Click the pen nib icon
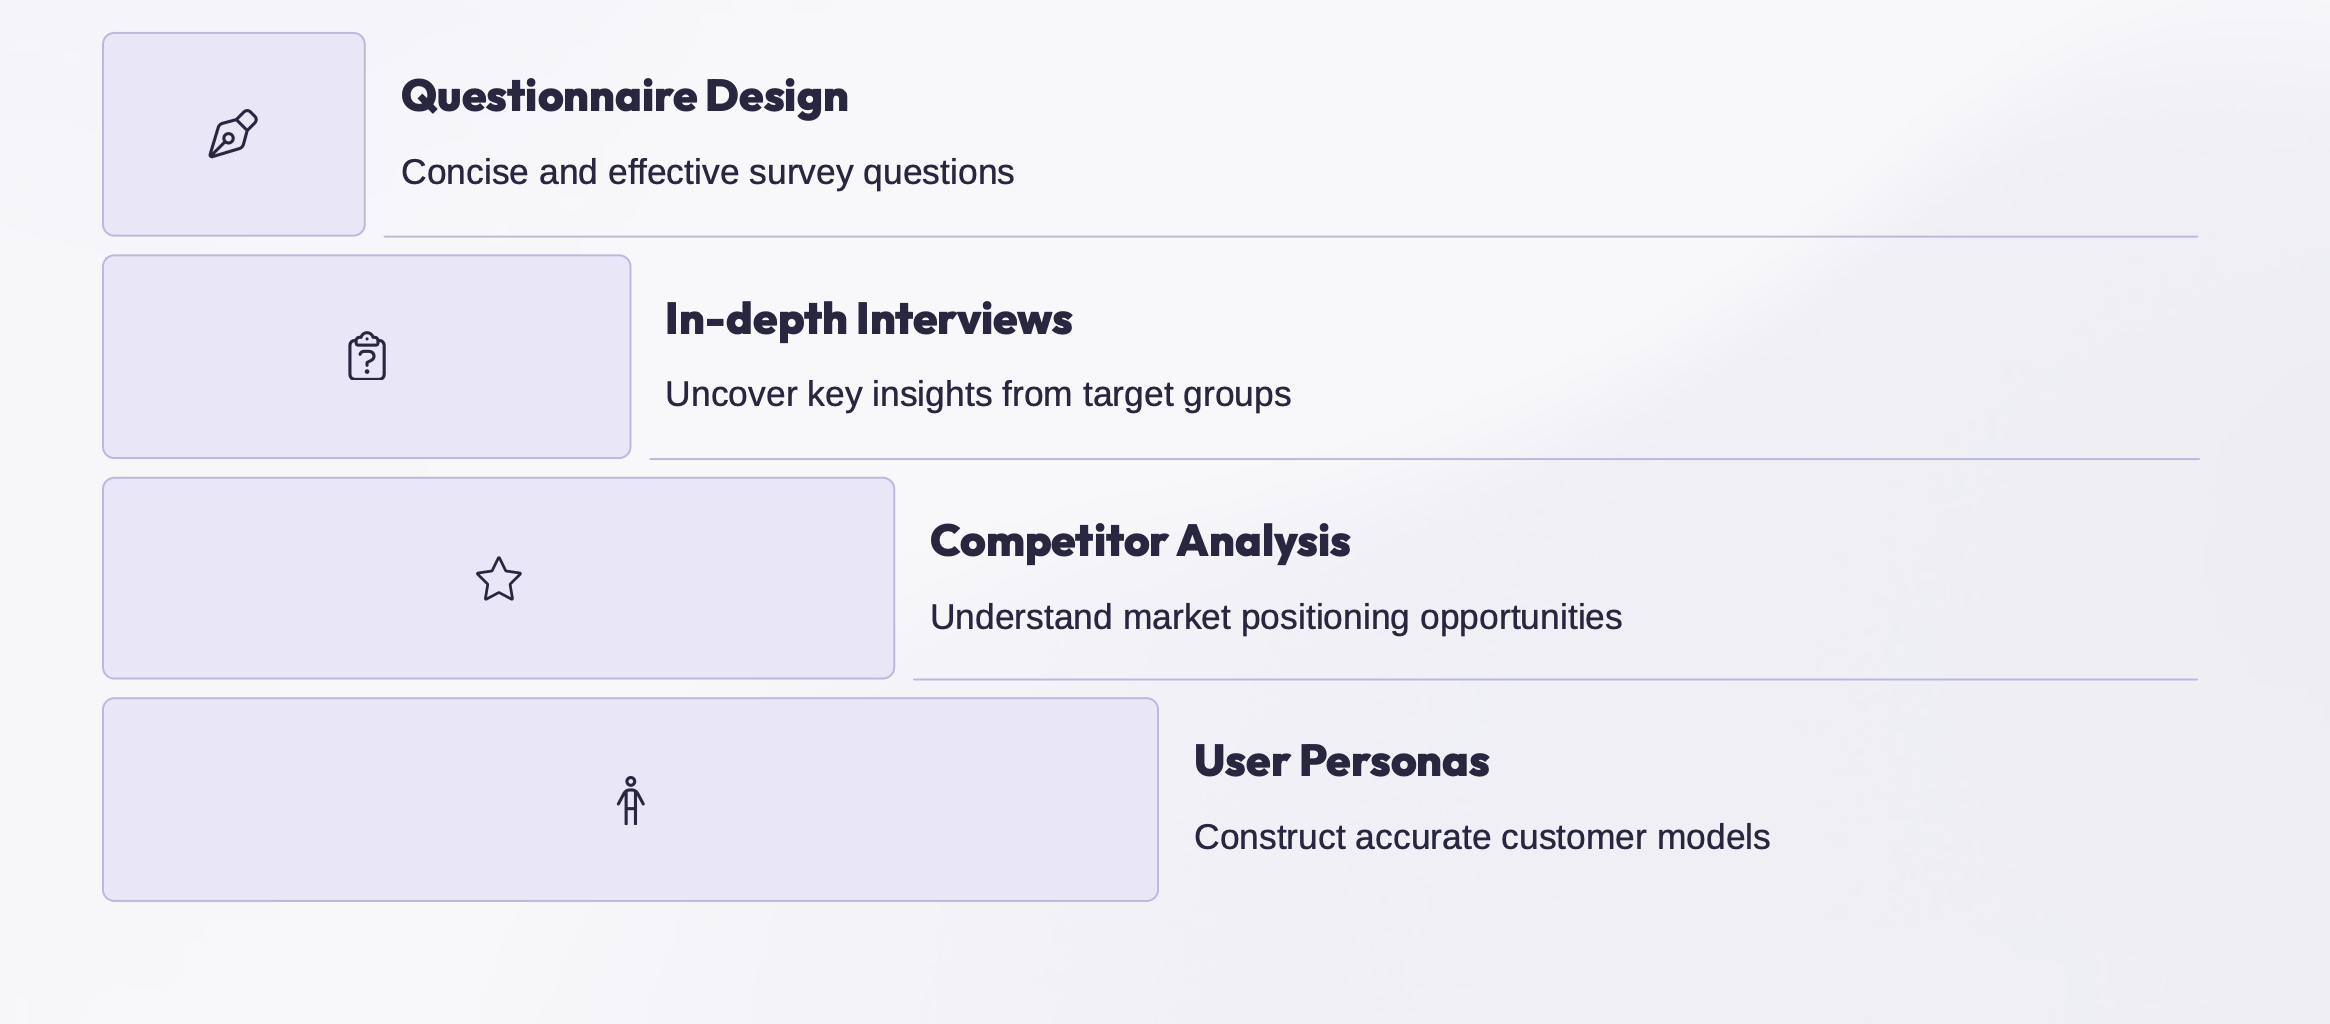 click(233, 134)
